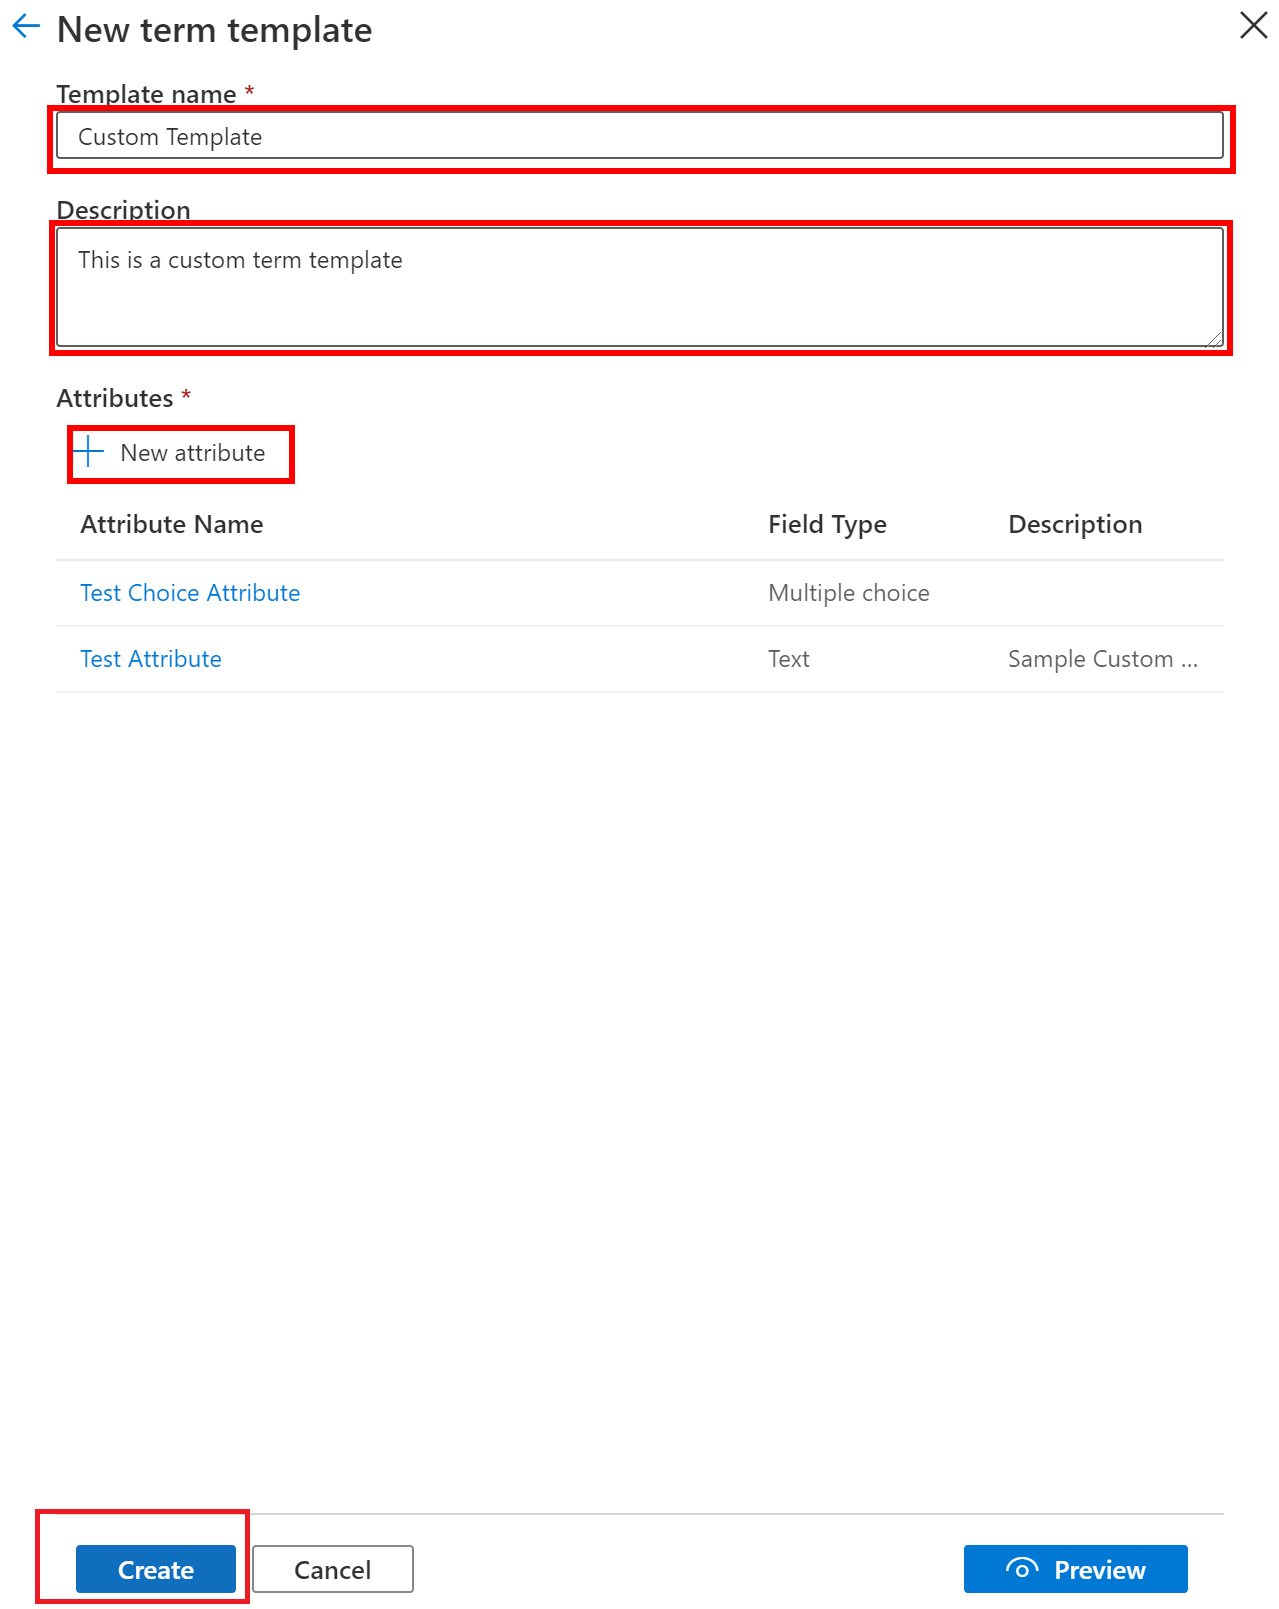The image size is (1279, 1609).
Task: Select the Multiple choice field type cell
Action: (849, 593)
